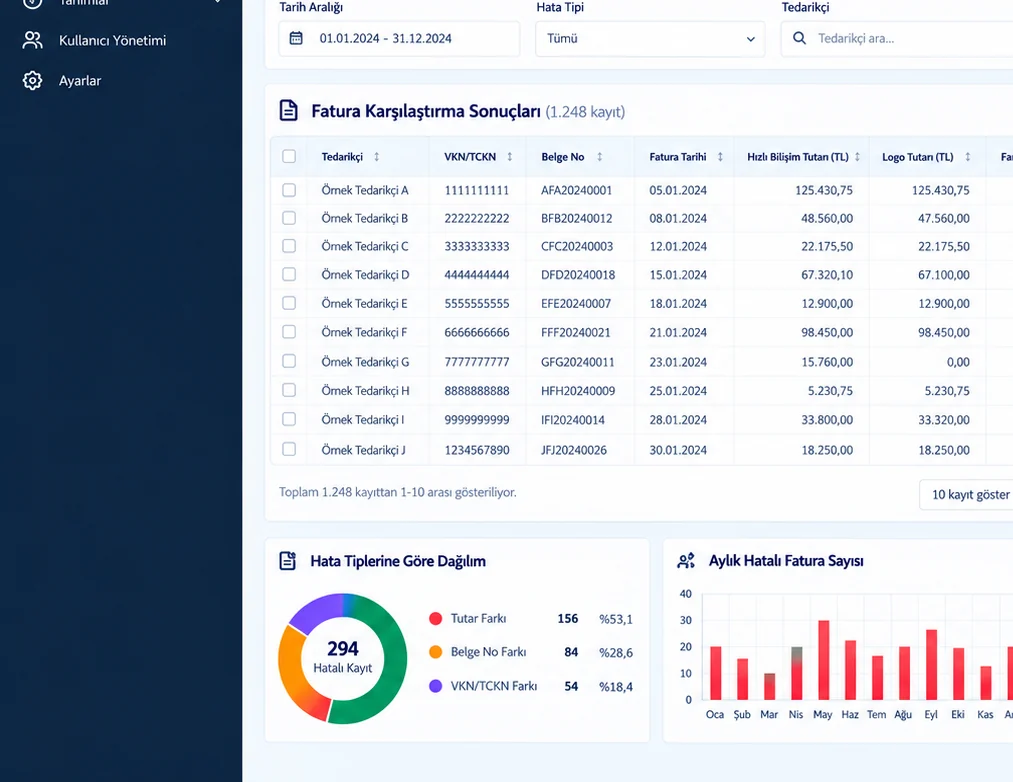Click the invoice date 25.01.2024
This screenshot has width=1013, height=782.
point(678,390)
